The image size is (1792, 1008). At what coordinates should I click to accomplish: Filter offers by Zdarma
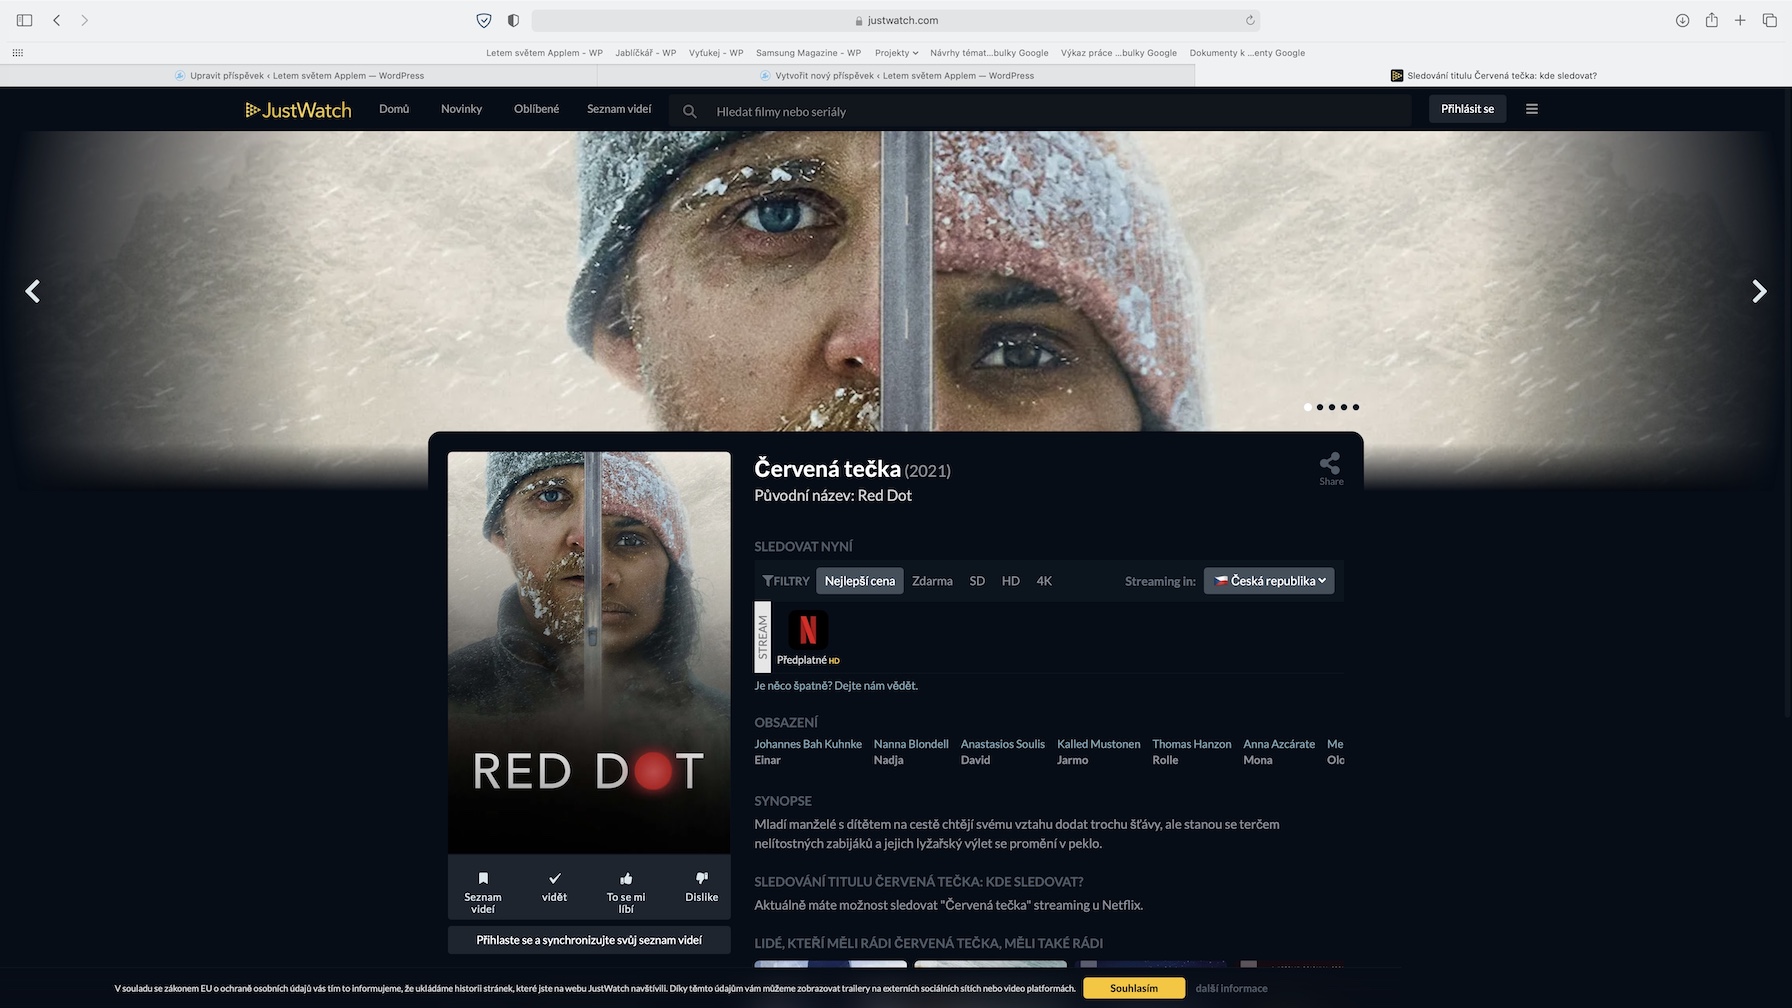coord(932,581)
